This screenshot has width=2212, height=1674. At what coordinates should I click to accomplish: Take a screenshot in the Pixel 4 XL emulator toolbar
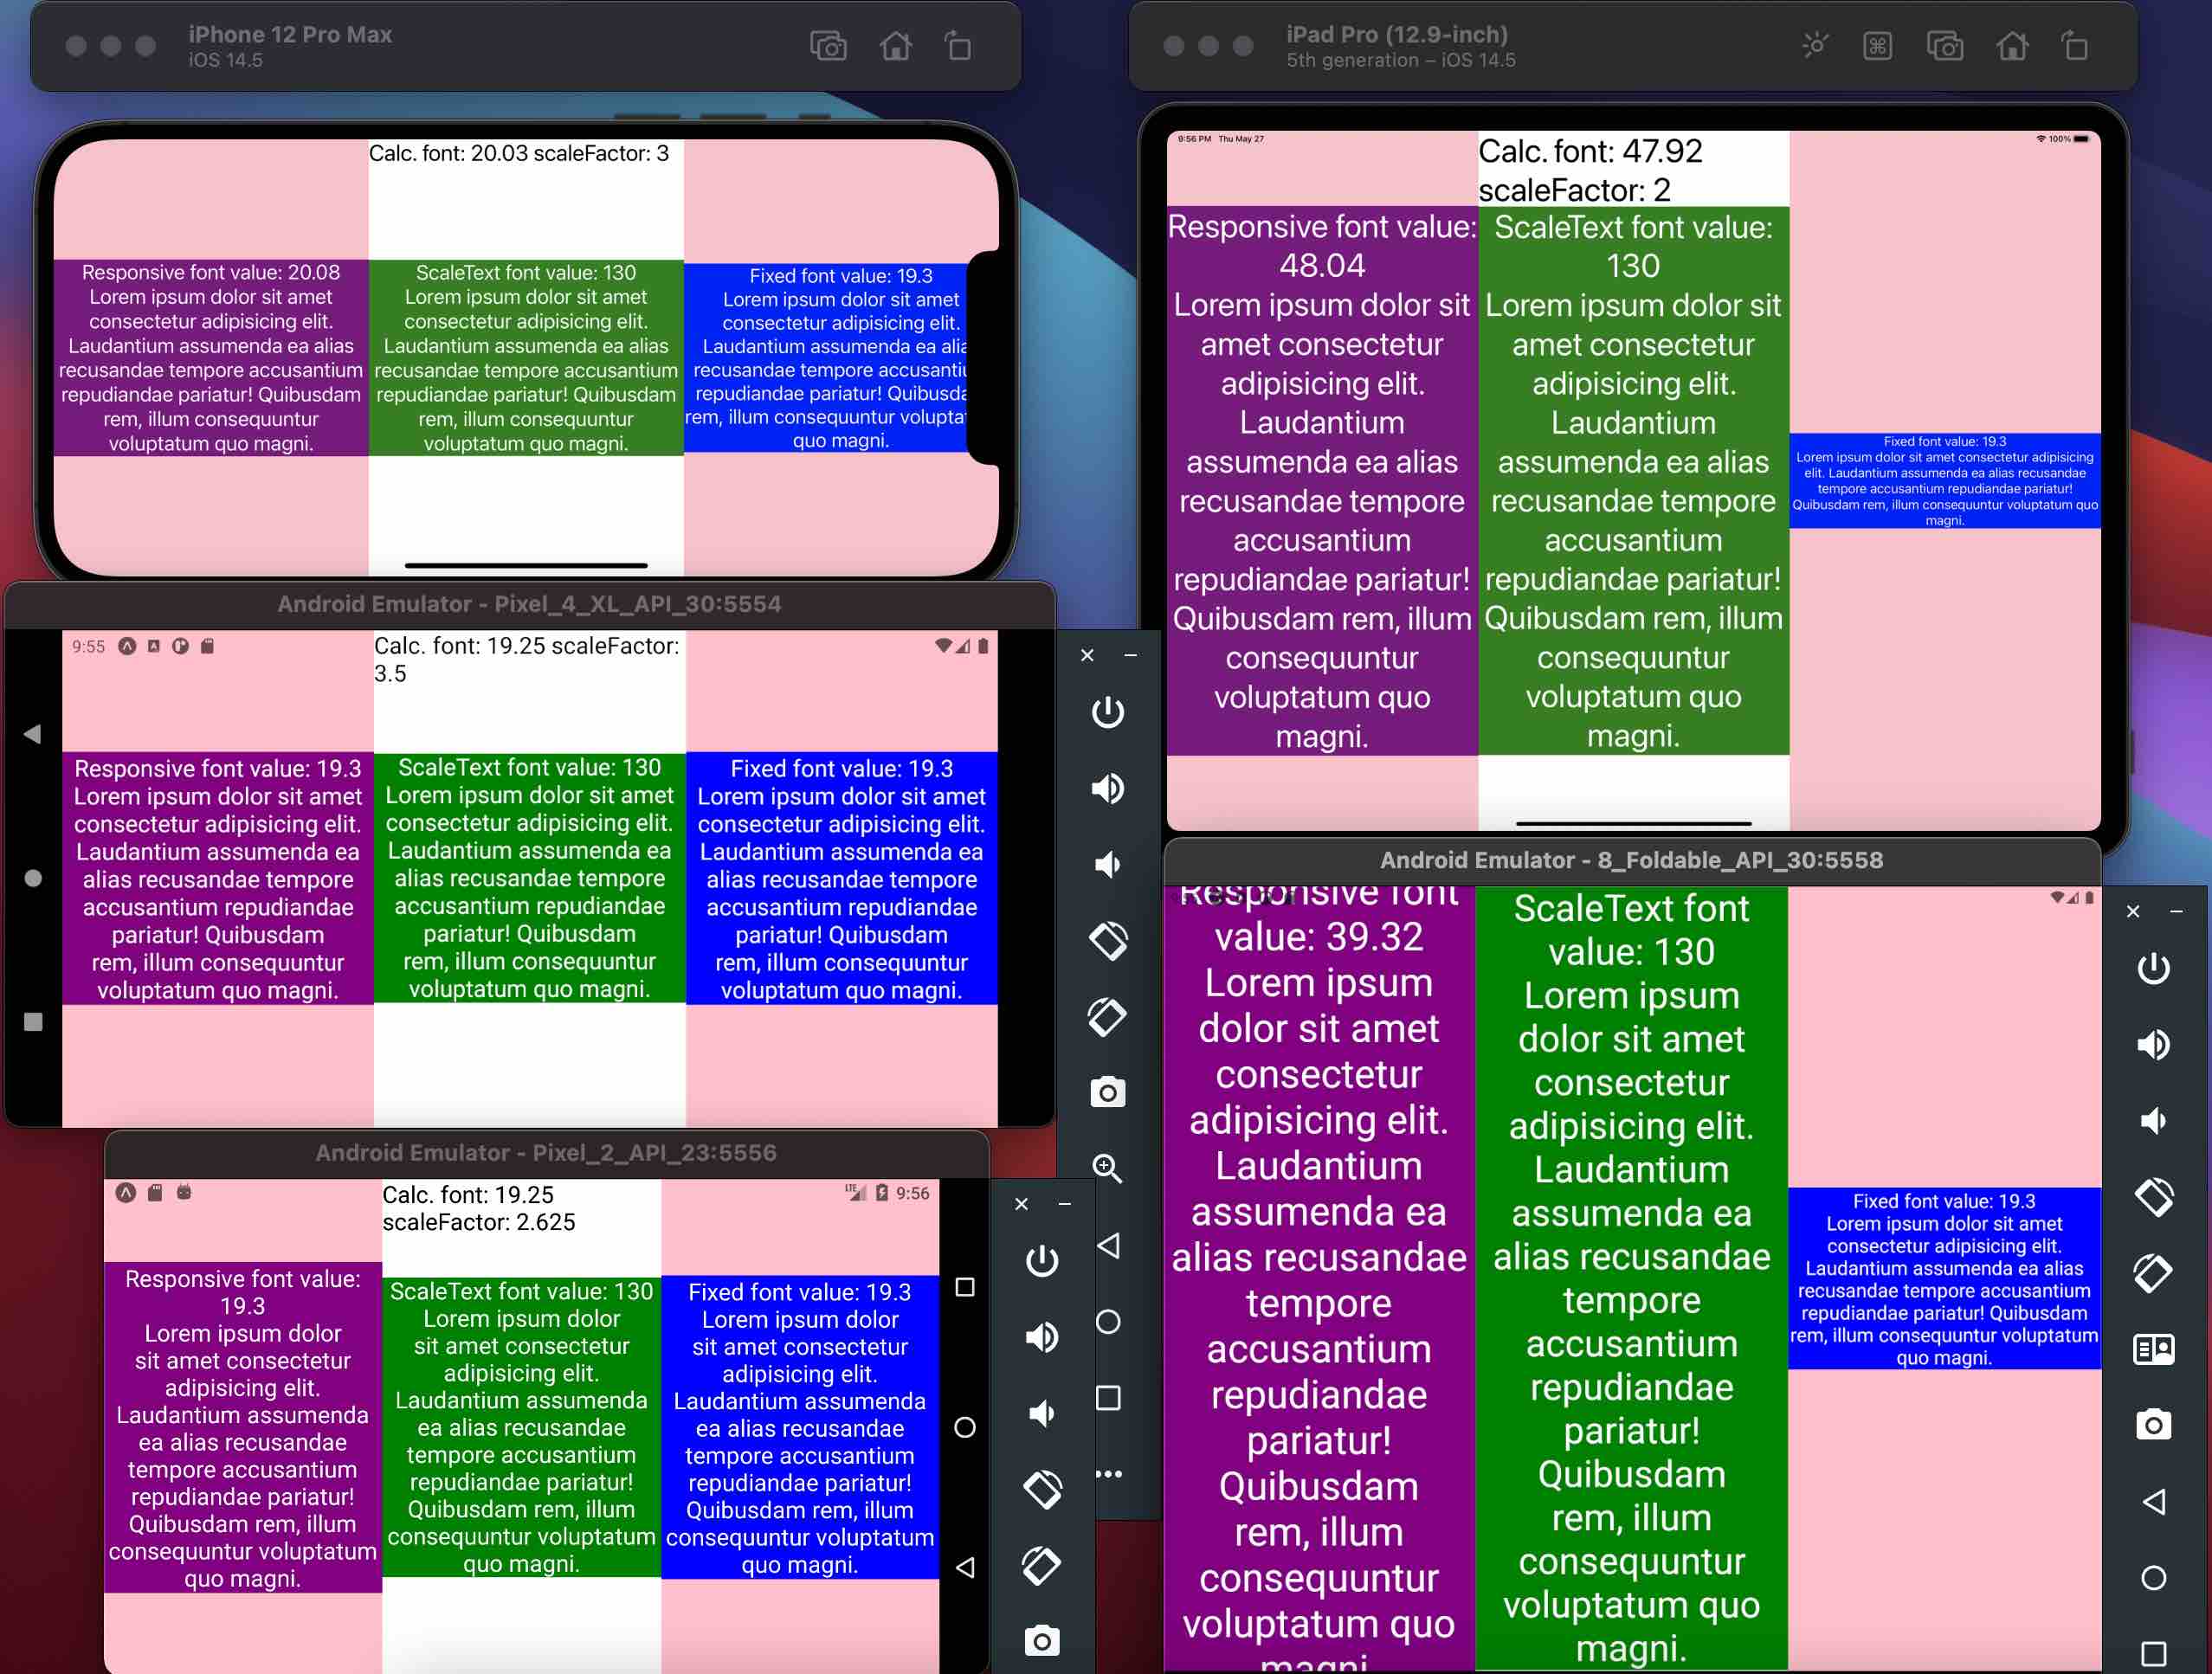click(1107, 1092)
